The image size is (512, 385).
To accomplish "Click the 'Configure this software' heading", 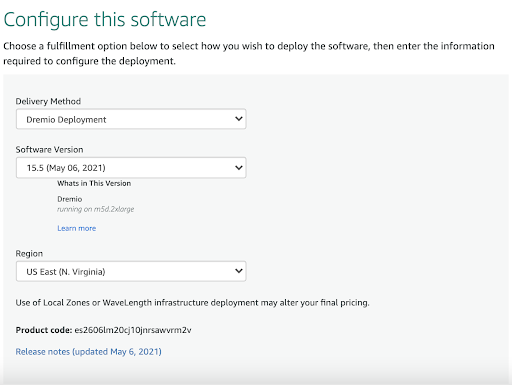I will point(105,20).
